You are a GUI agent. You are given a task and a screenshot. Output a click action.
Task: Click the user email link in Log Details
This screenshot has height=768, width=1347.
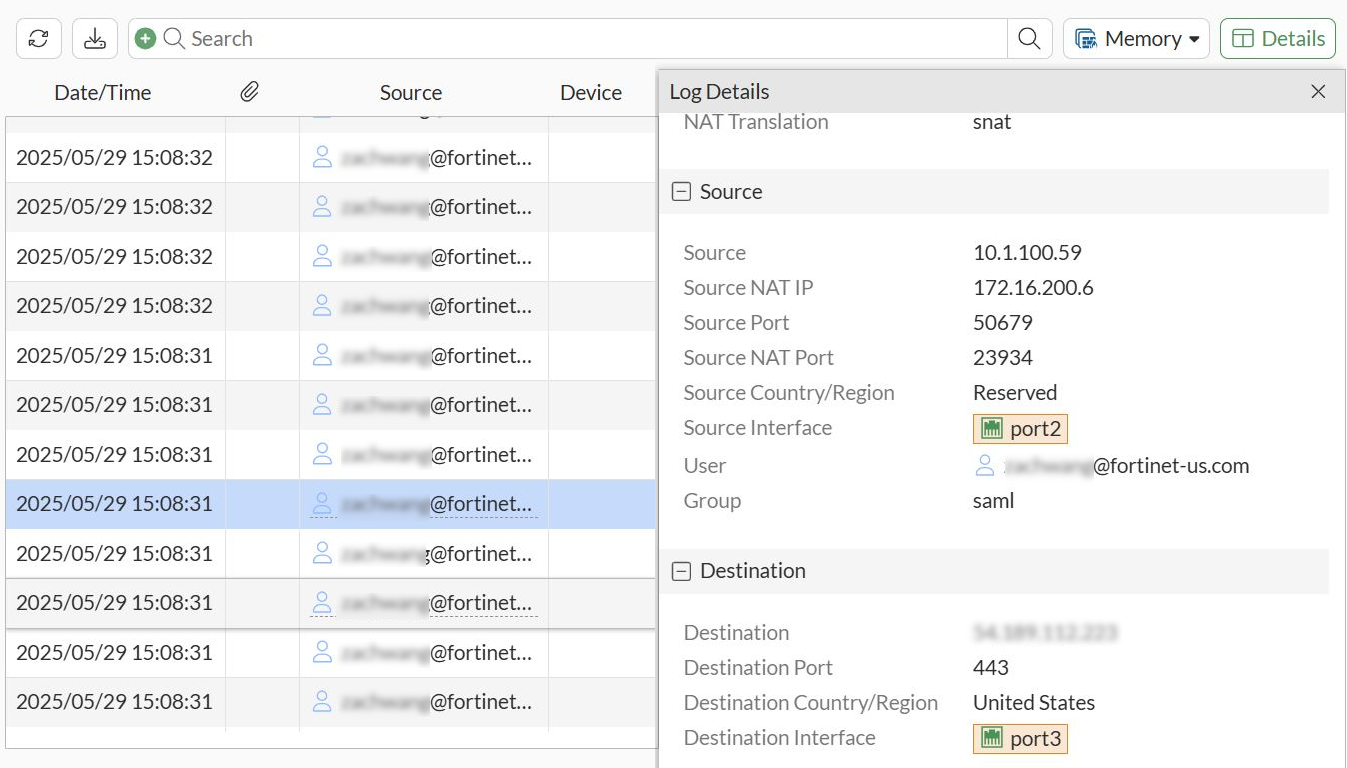pyautogui.click(x=1127, y=466)
